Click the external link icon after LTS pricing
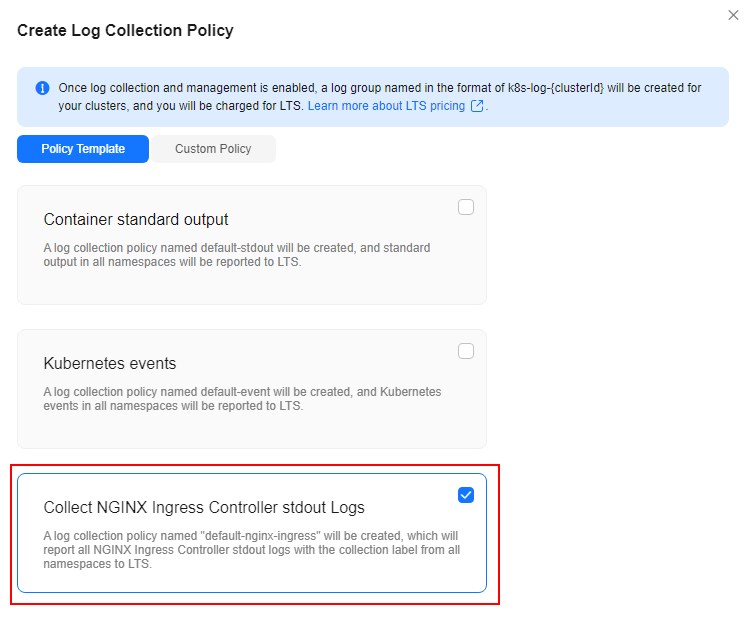This screenshot has width=746, height=637. 477,106
